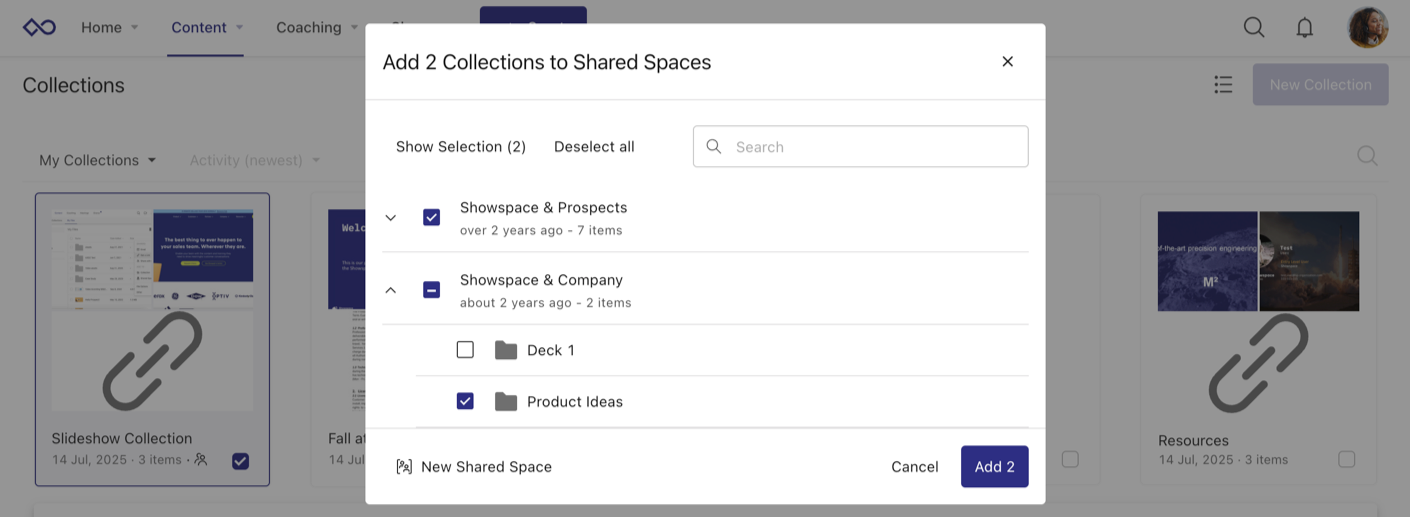The height and width of the screenshot is (517, 1410).
Task: Open the Coaching menu
Action: (318, 27)
